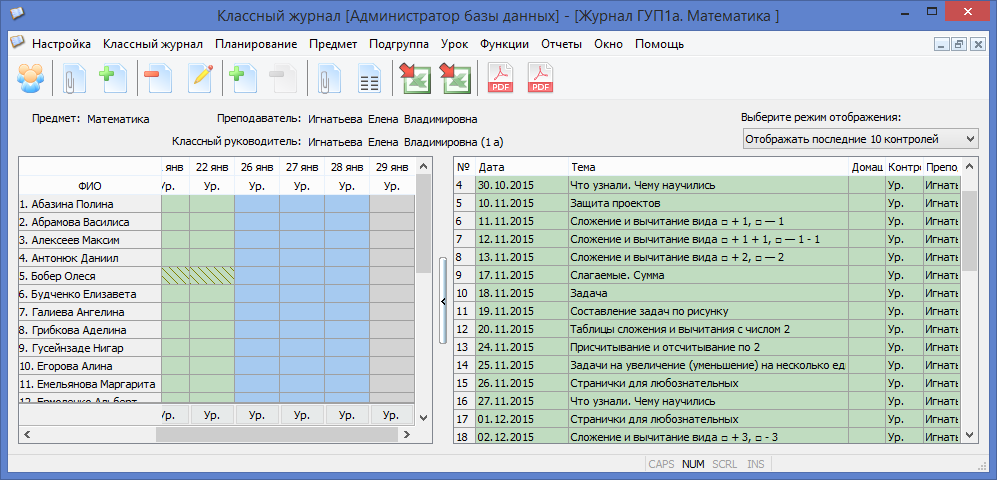The height and width of the screenshot is (480, 997).
Task: Click the yellow pencil edit document icon
Action: (x=199, y=78)
